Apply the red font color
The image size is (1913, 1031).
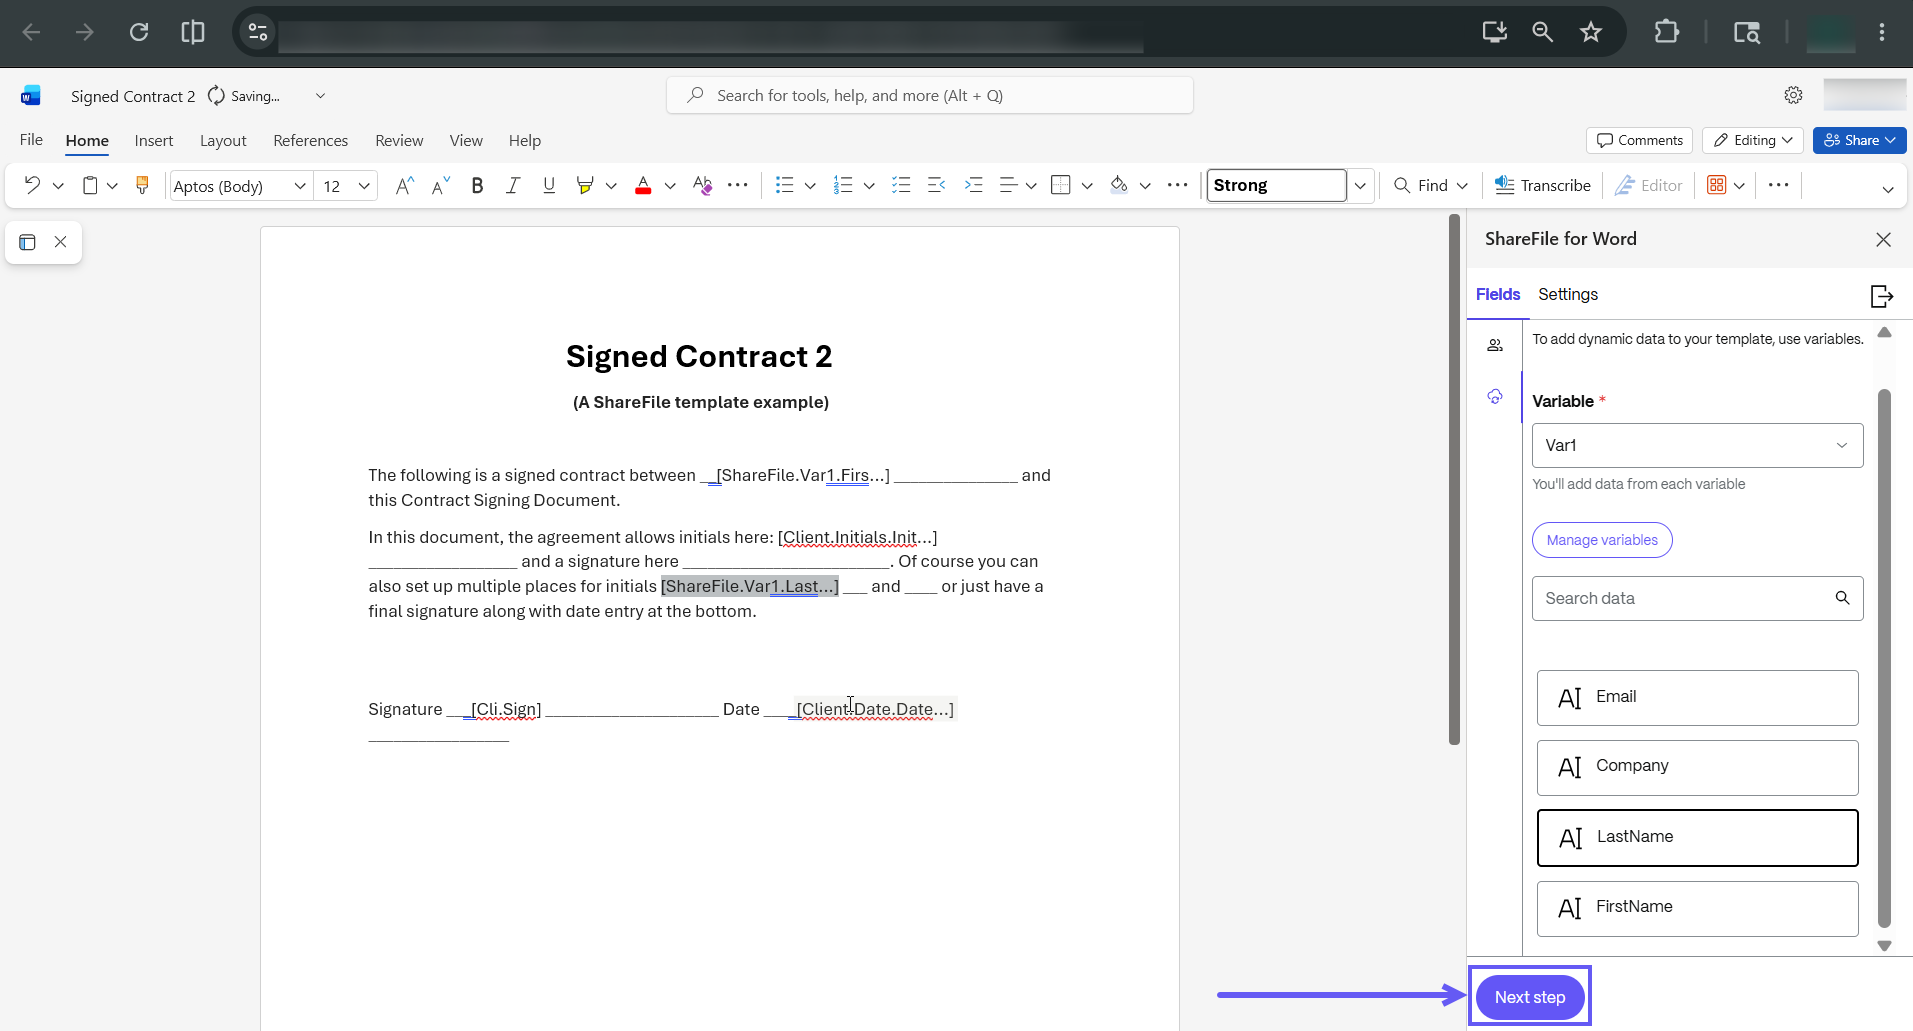[x=643, y=185]
